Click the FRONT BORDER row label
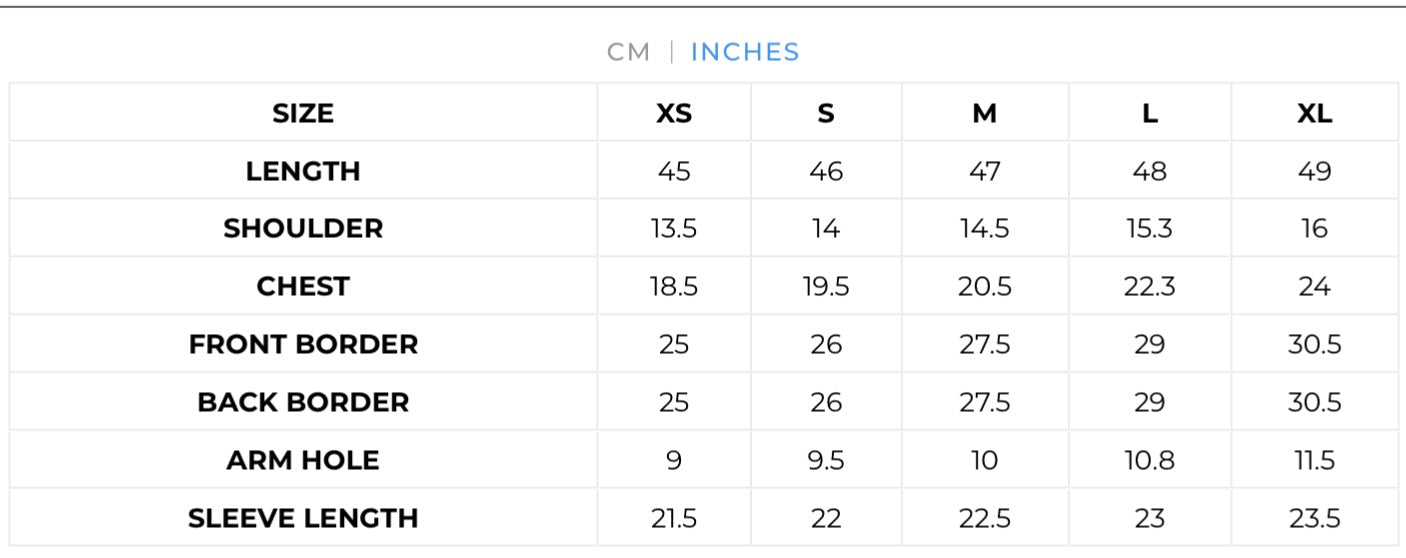Screen dimensions: 1406x558 (x=303, y=345)
